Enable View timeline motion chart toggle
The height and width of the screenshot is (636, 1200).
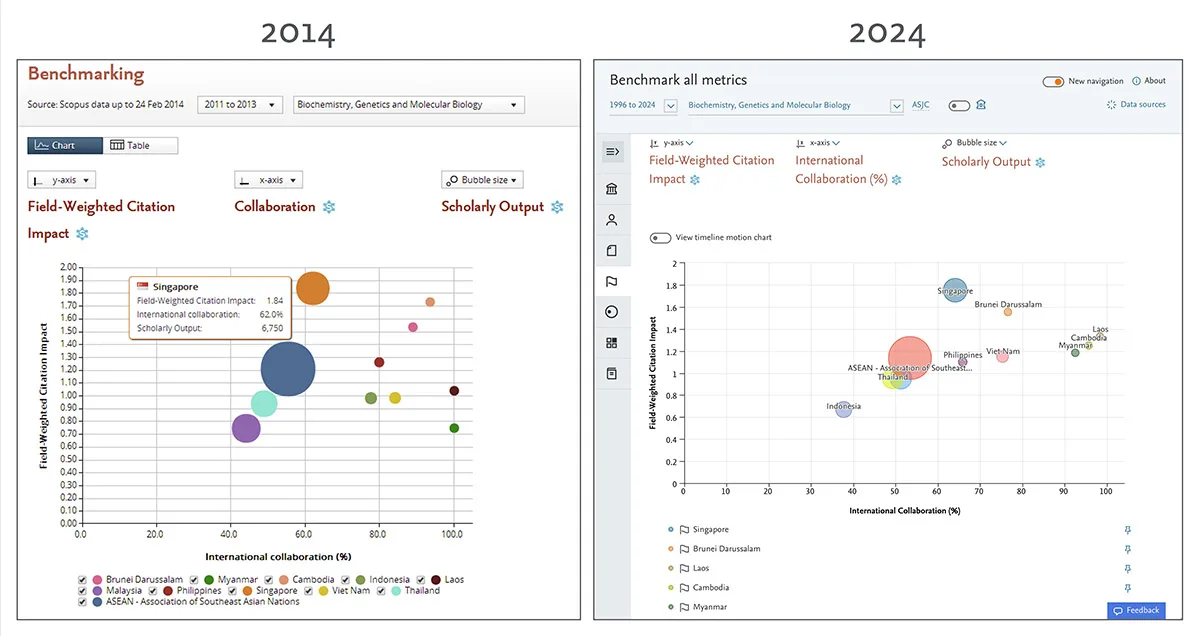[x=660, y=238]
